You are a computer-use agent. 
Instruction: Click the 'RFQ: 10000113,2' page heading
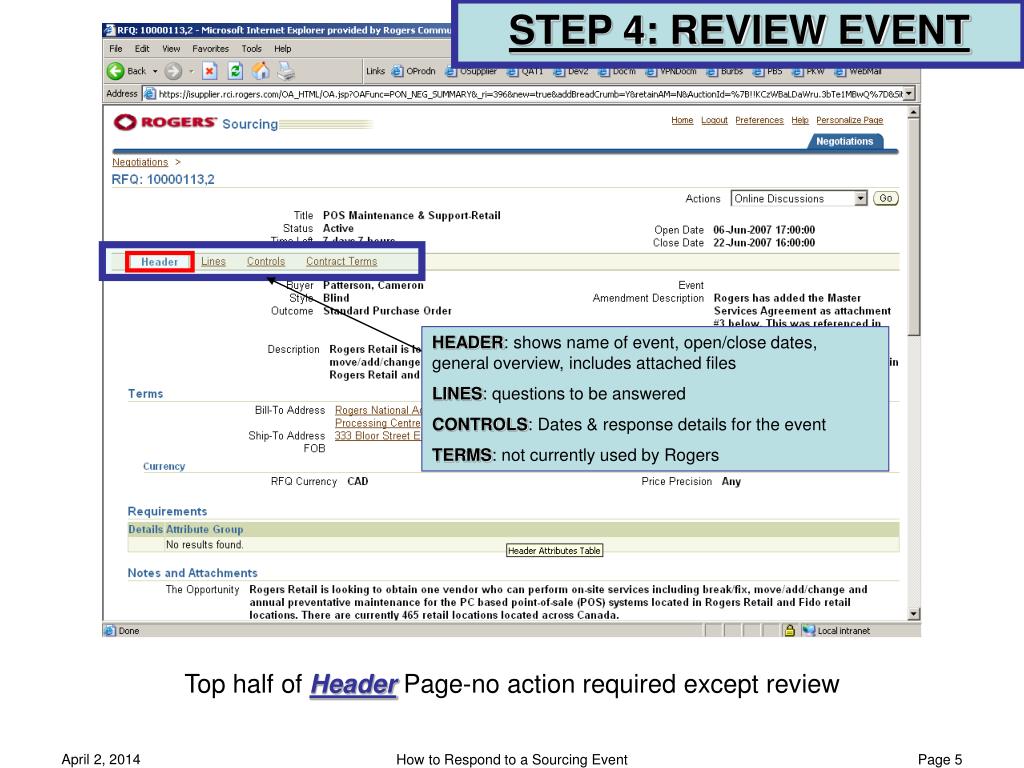pos(163,180)
